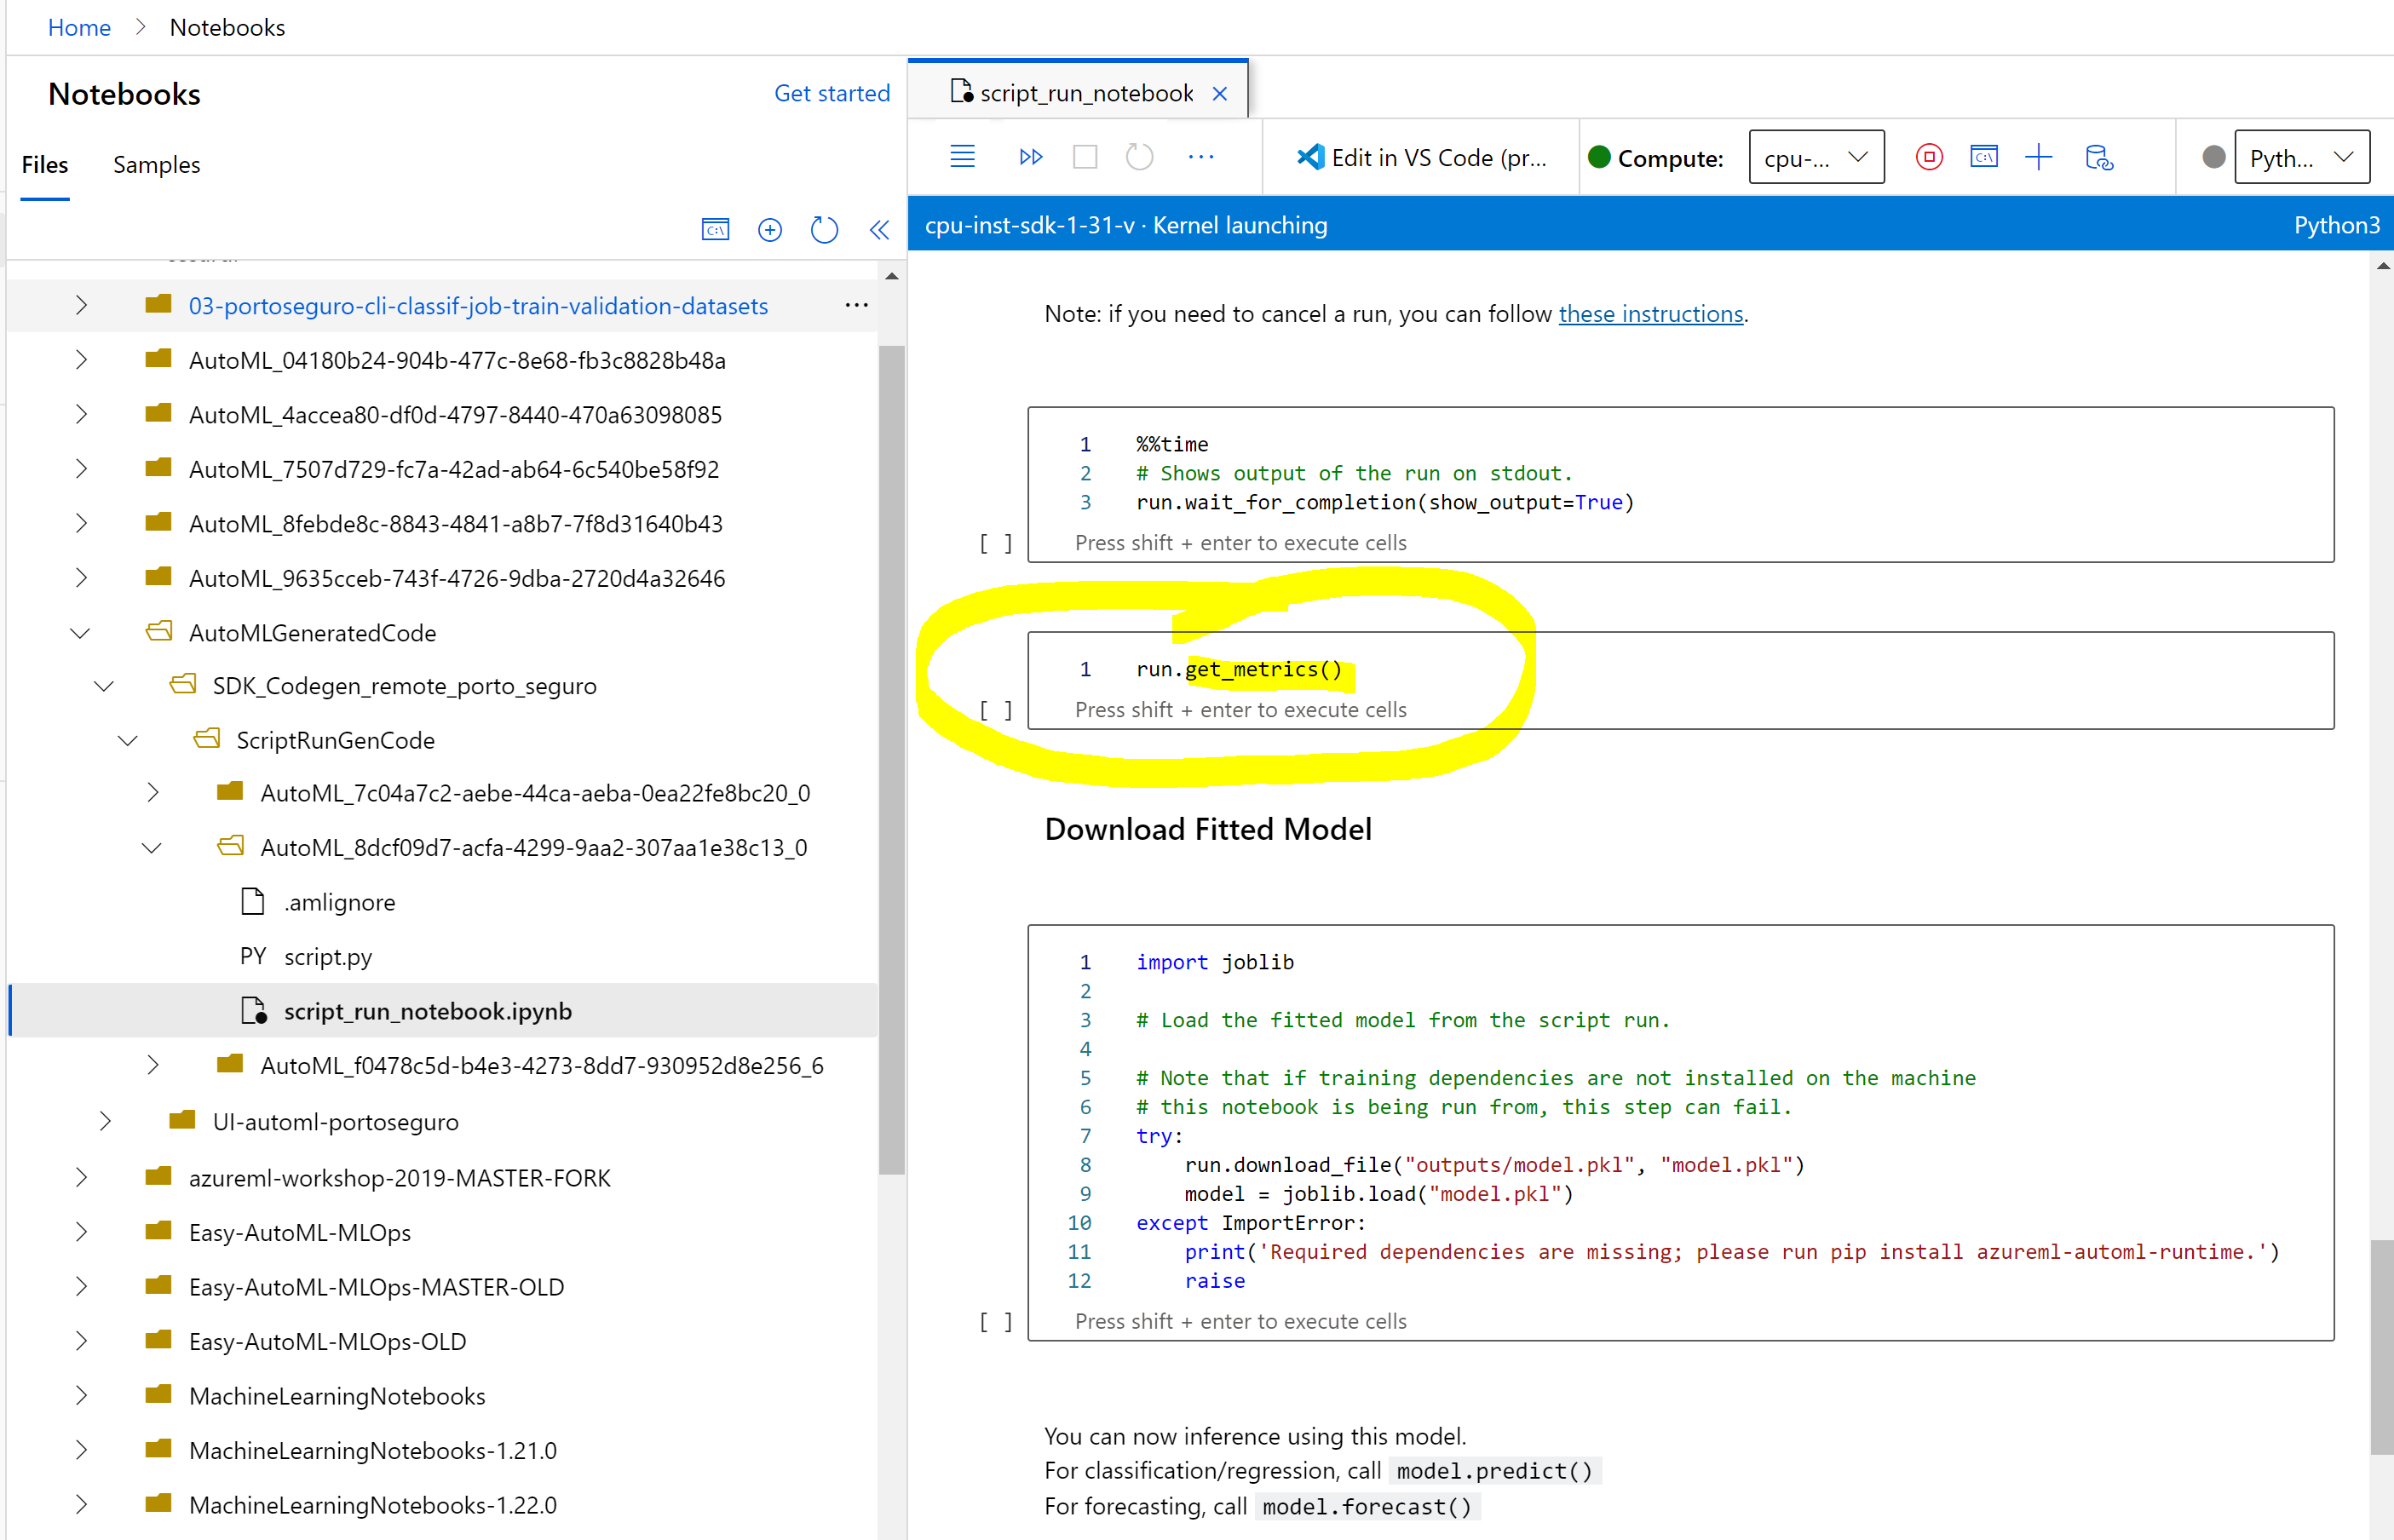
Task: Open the notebook outline menu icon
Action: point(962,157)
